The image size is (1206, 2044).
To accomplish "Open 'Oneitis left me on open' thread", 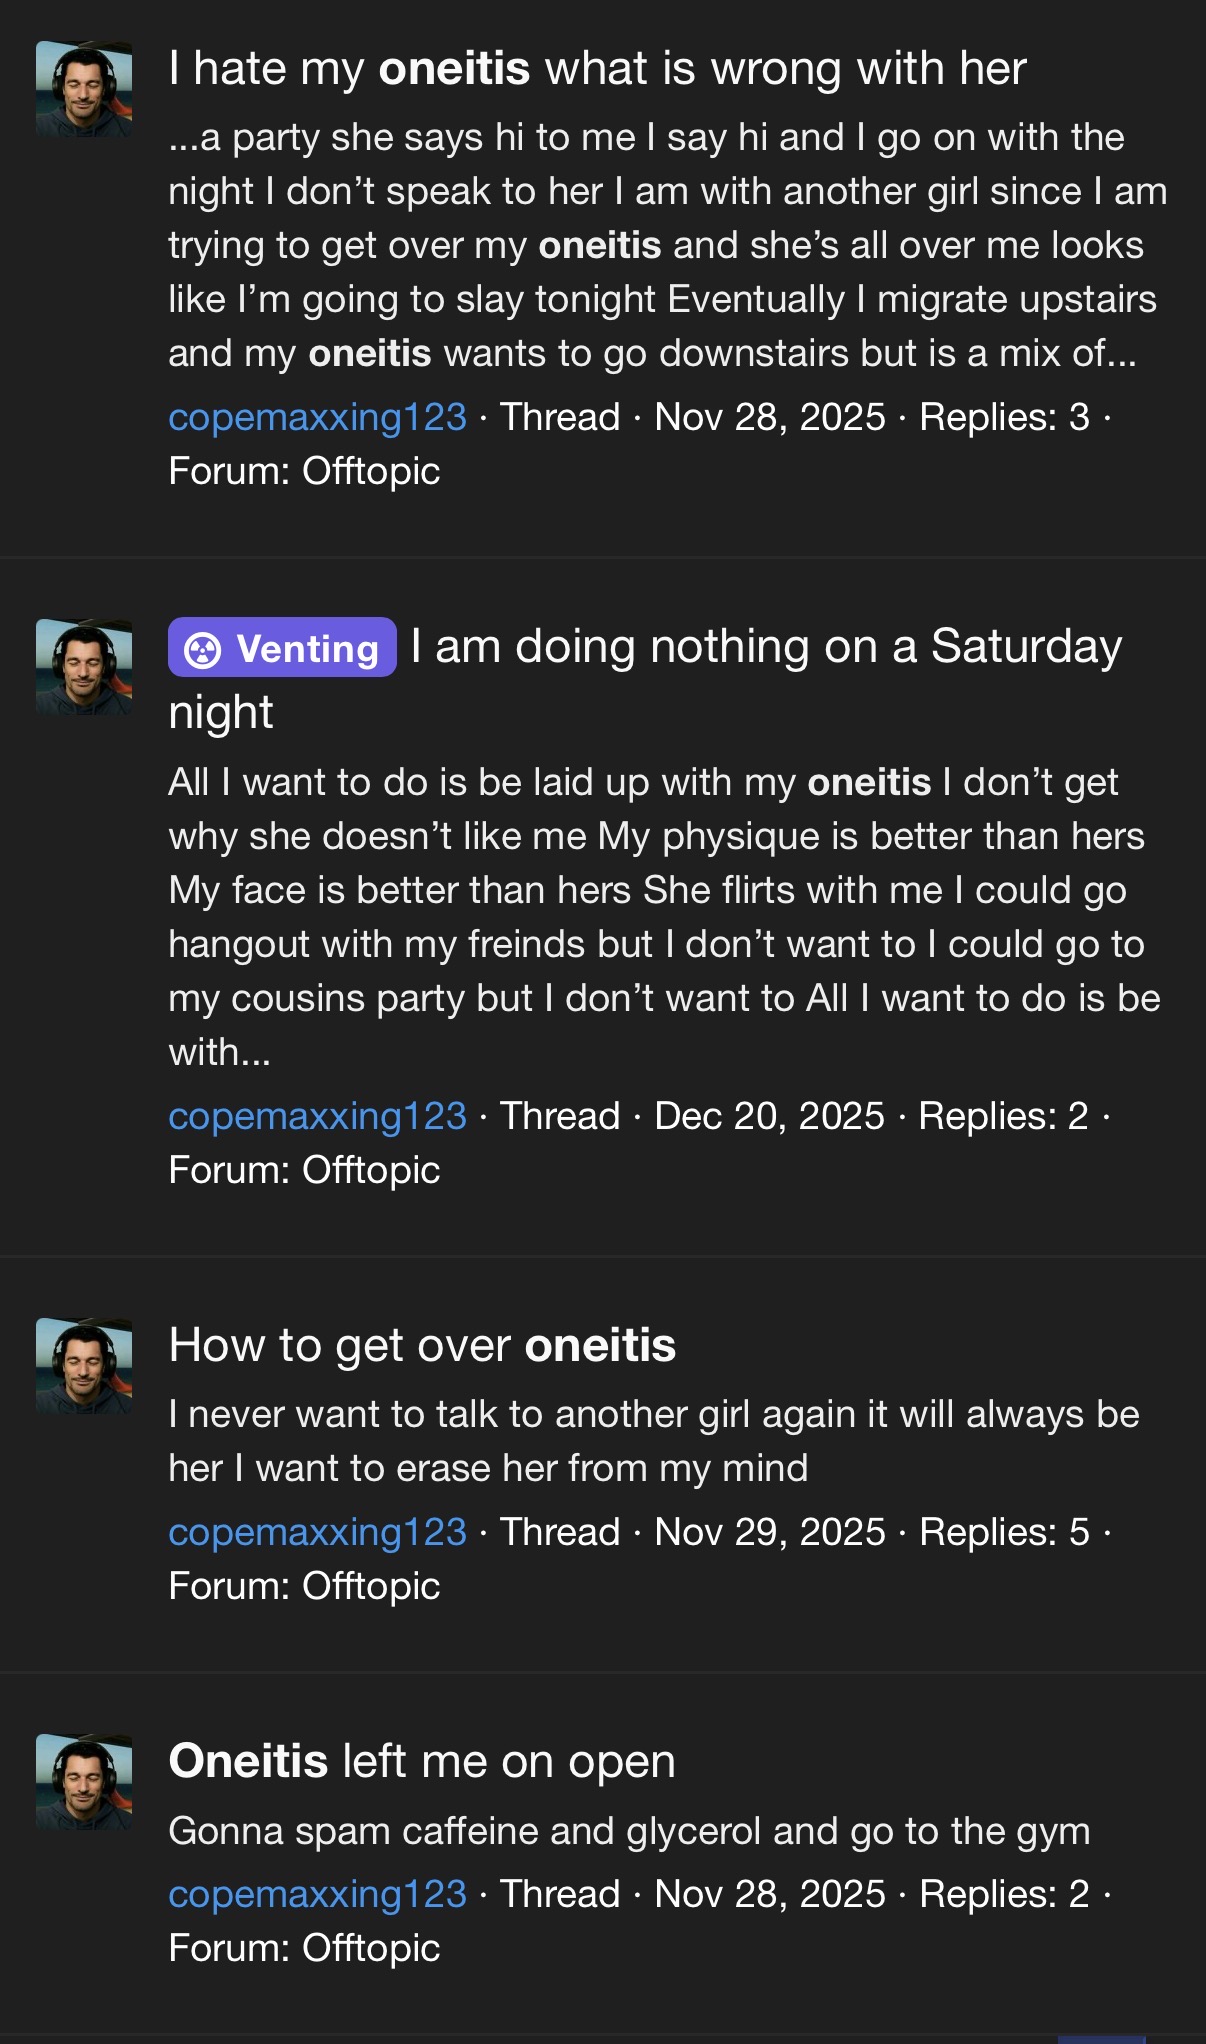I will (422, 1761).
